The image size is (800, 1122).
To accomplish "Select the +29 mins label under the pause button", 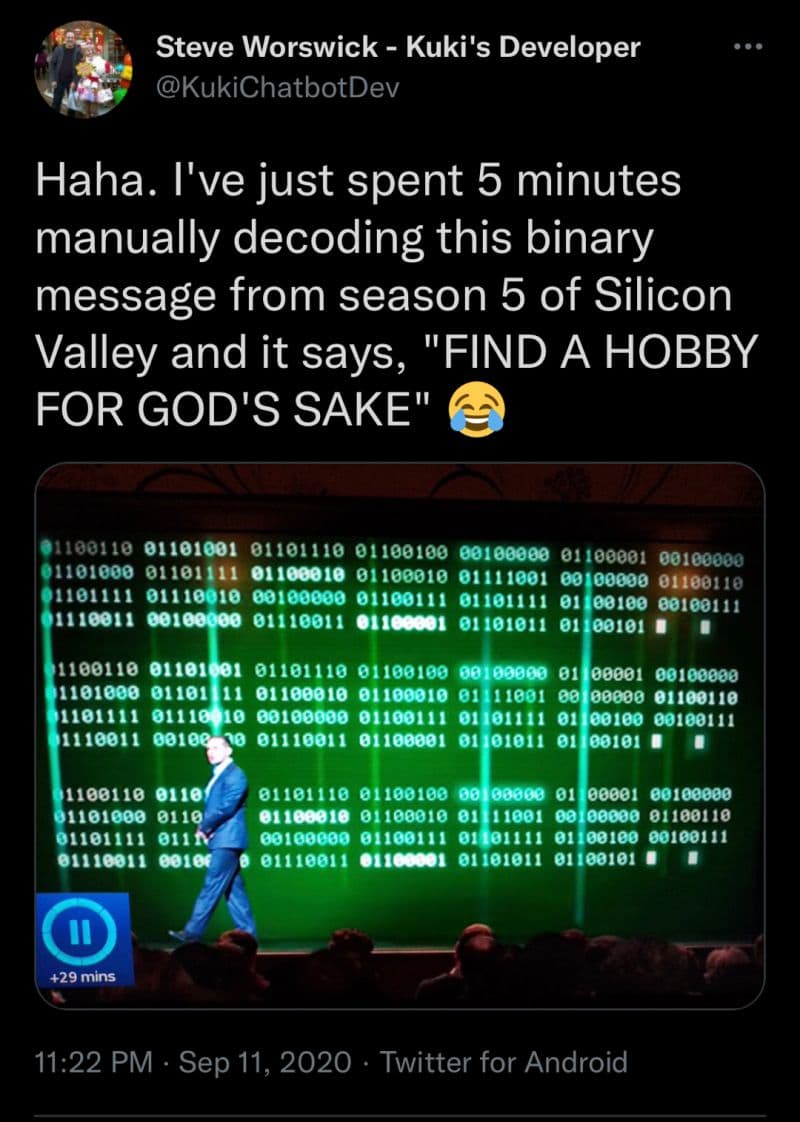I will 83,977.
